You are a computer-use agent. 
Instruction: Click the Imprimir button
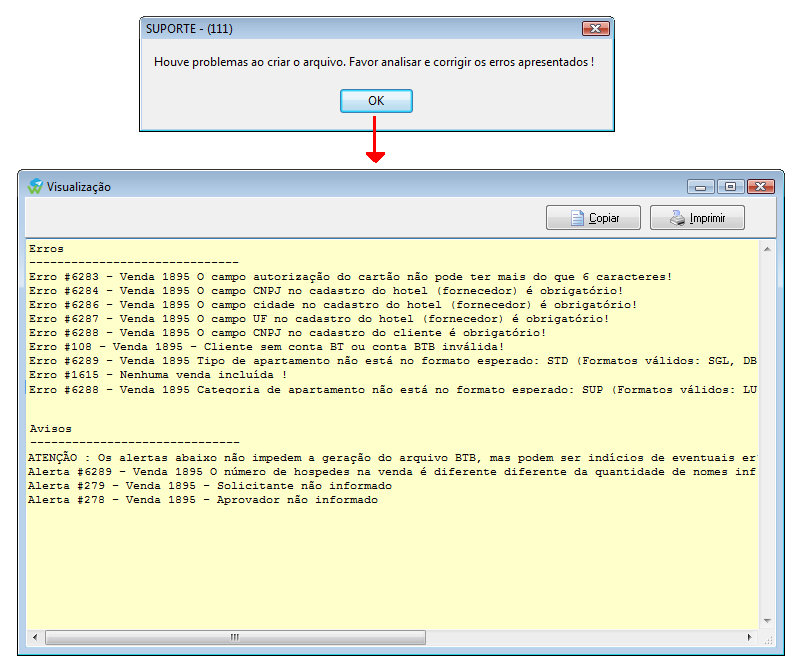697,218
